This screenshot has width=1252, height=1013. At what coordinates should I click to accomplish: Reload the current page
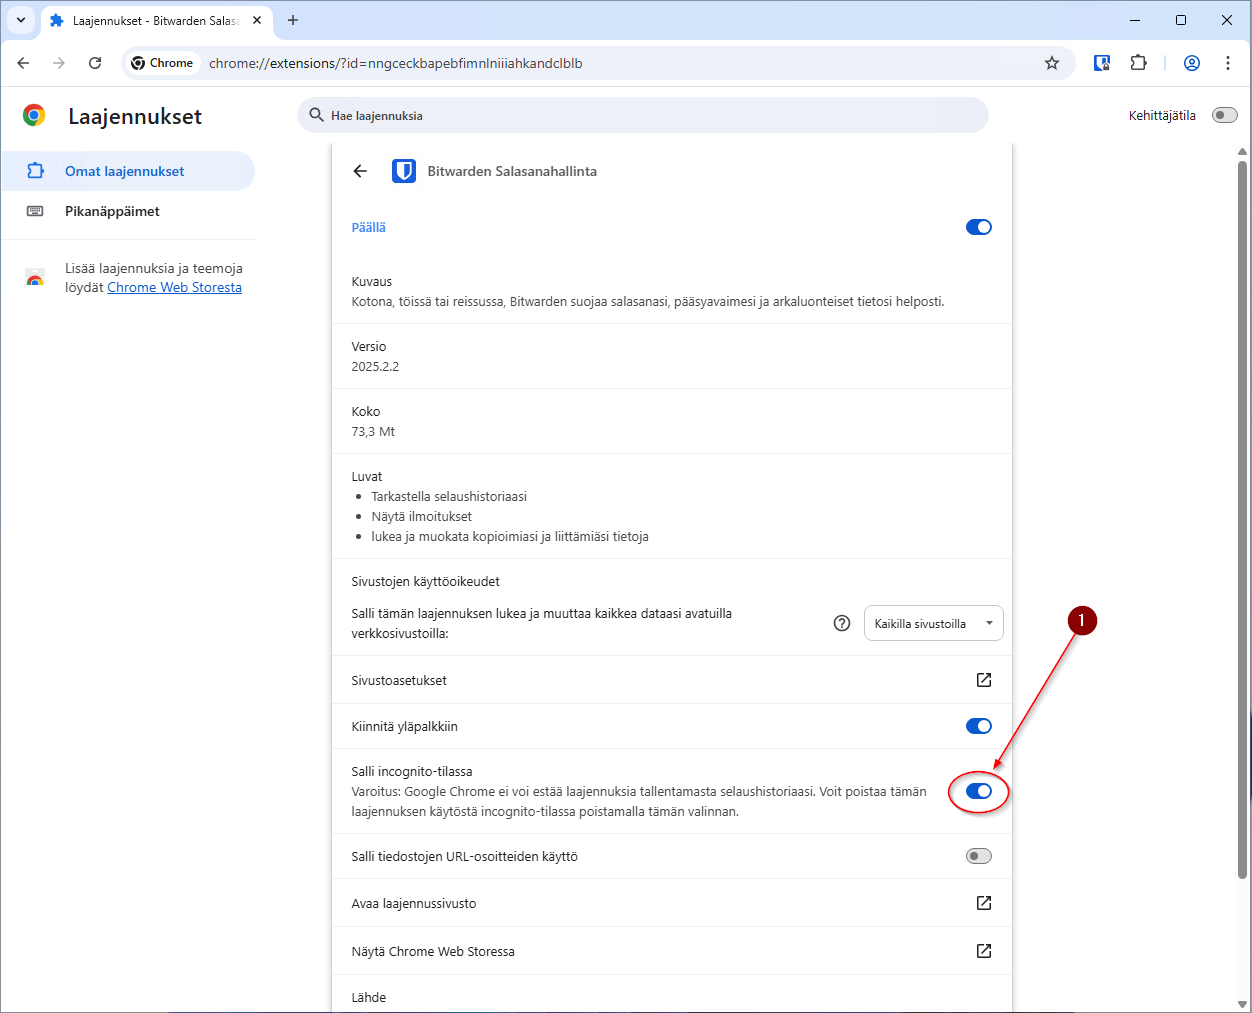point(95,63)
